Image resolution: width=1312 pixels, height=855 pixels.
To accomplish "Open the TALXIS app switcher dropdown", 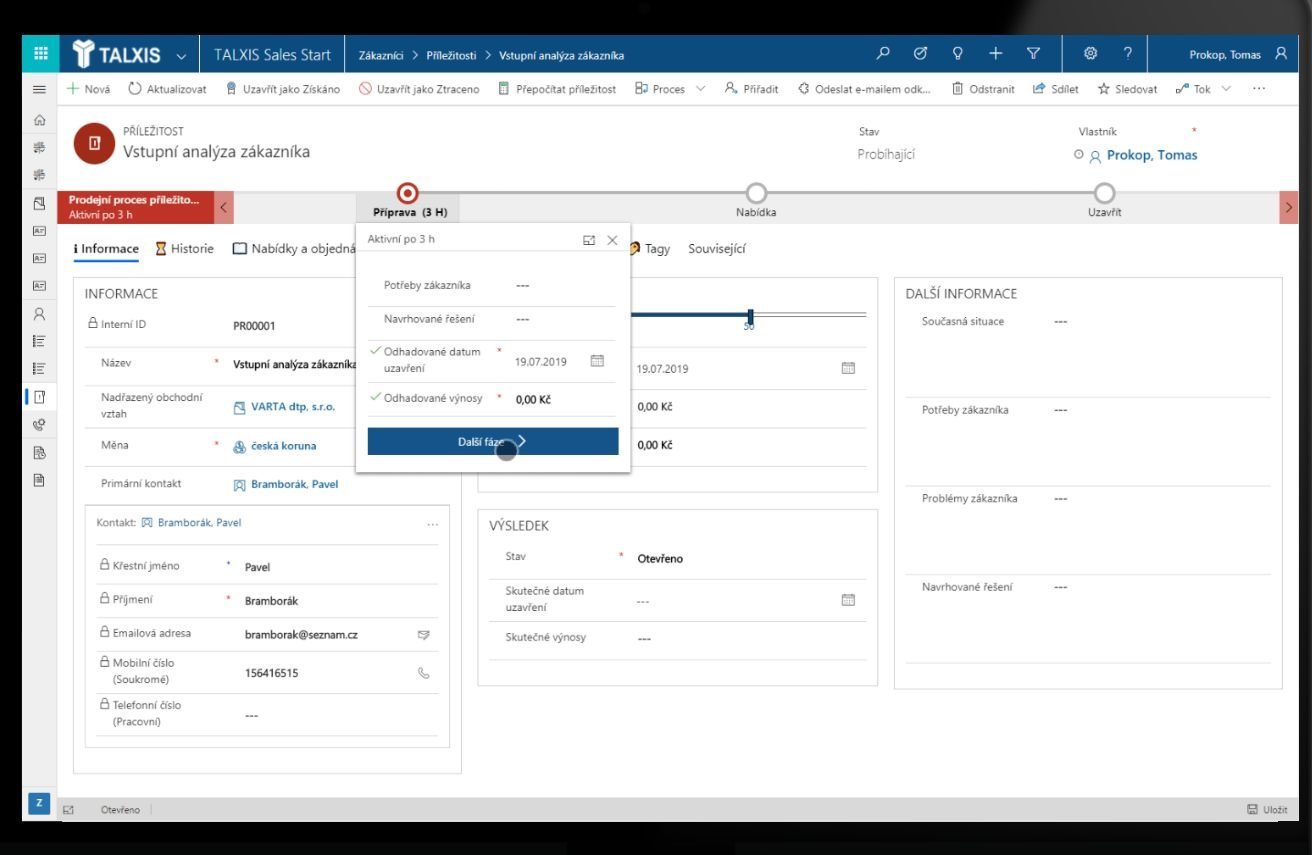I will point(181,55).
